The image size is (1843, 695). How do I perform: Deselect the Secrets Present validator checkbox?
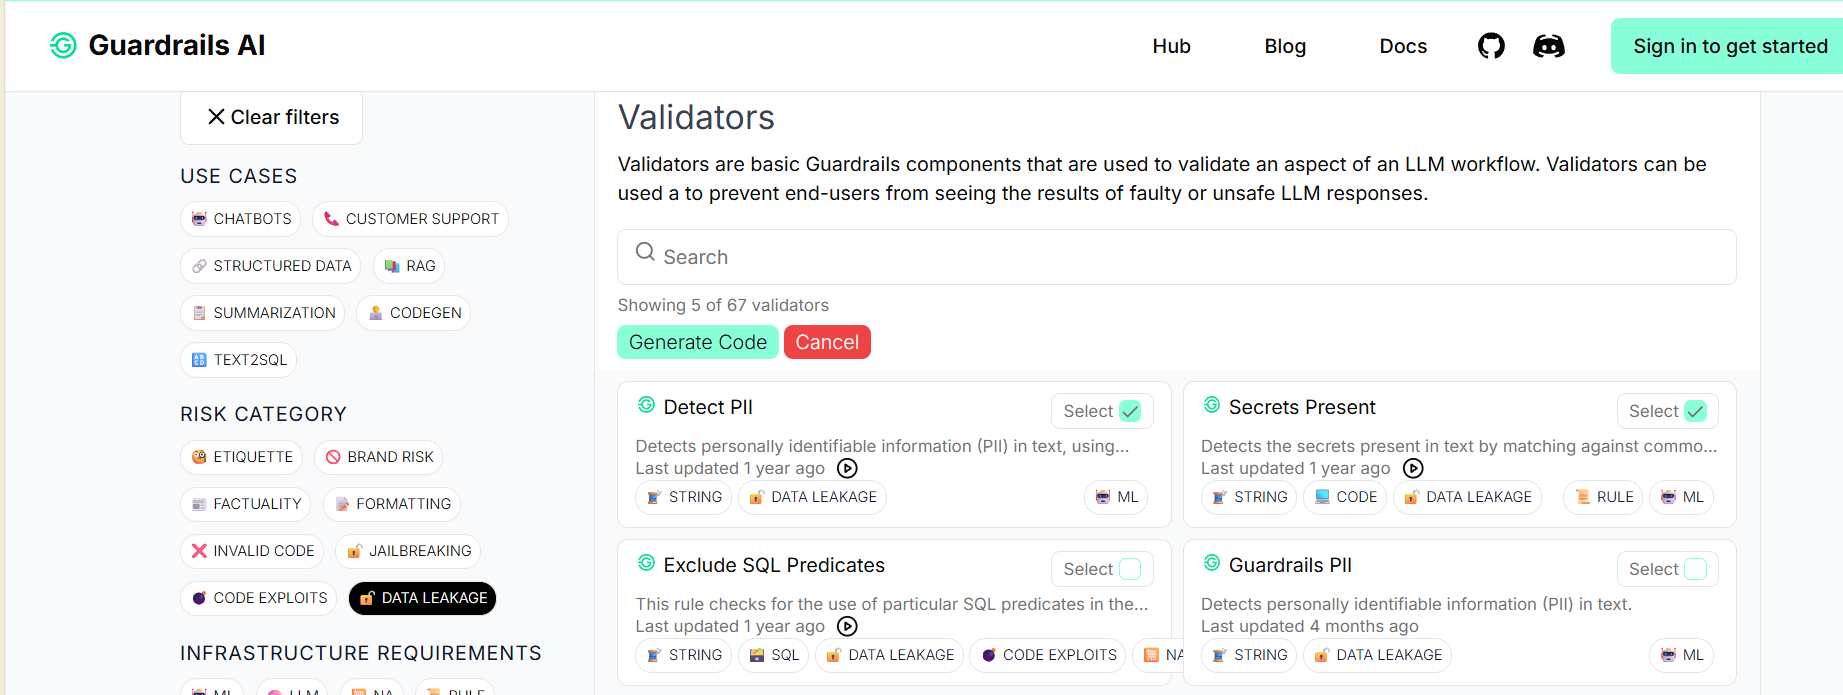[1695, 410]
